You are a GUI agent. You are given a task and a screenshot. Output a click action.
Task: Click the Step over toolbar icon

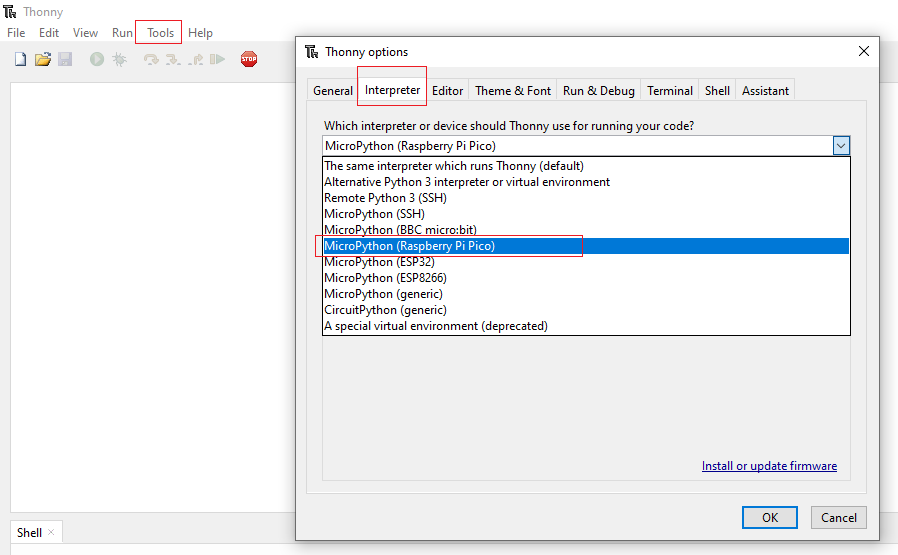coord(151,59)
